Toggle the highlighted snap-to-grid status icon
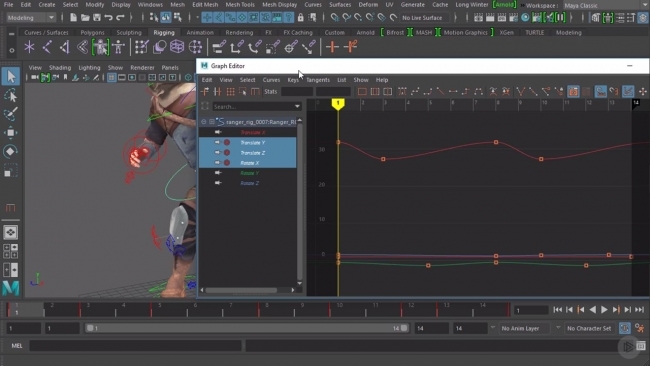The height and width of the screenshot is (366, 650). coord(207,17)
